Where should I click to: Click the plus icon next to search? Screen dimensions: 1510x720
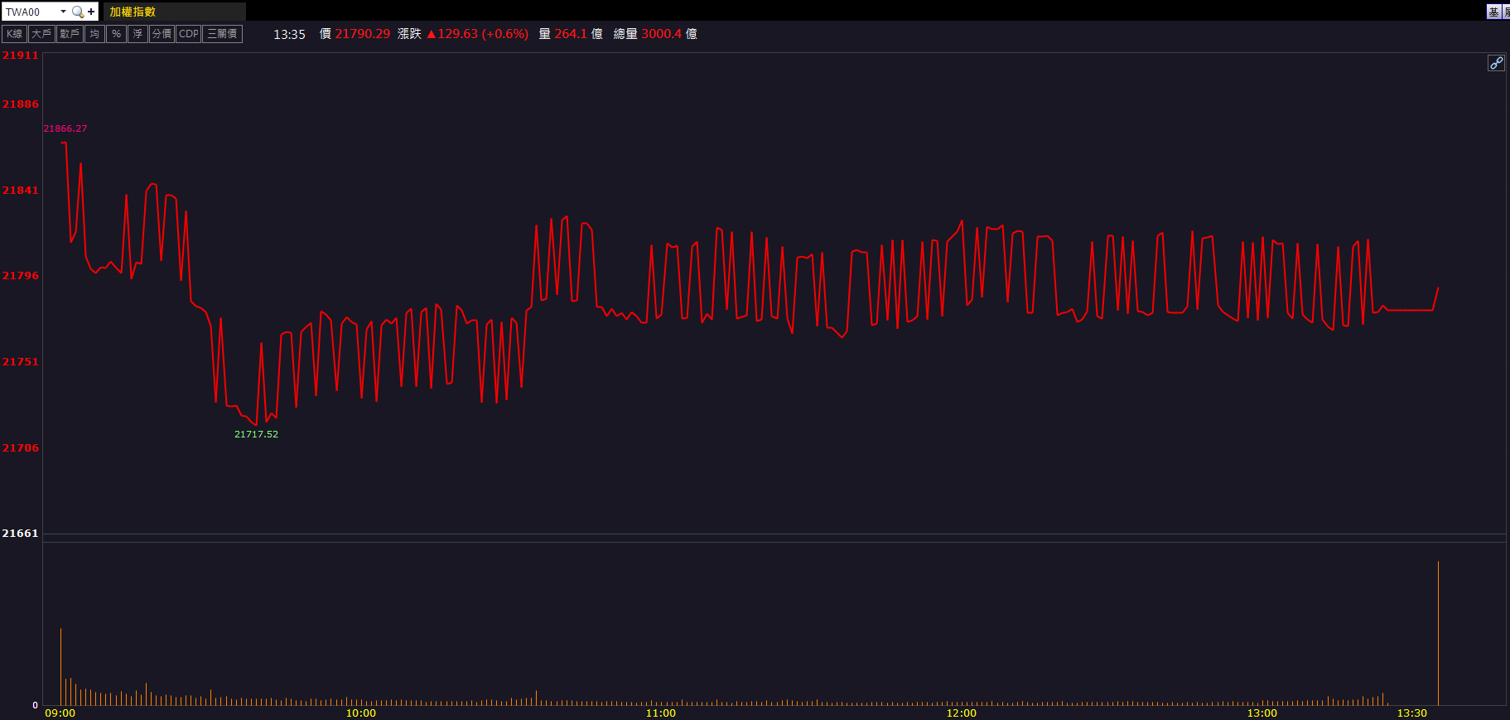point(91,12)
